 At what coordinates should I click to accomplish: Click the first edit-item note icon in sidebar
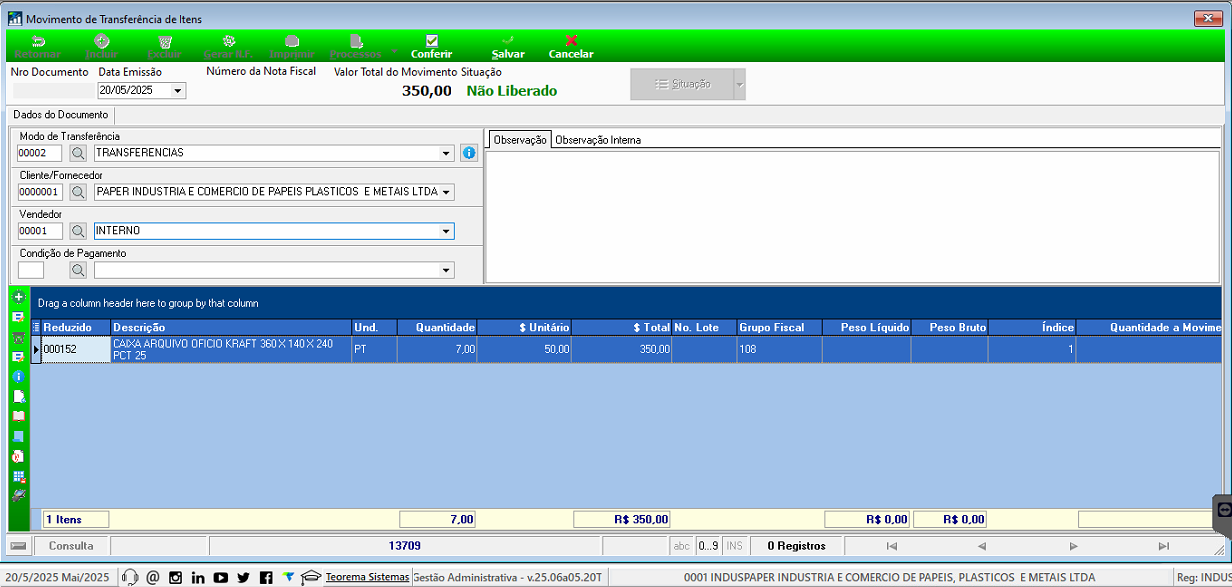point(18,317)
